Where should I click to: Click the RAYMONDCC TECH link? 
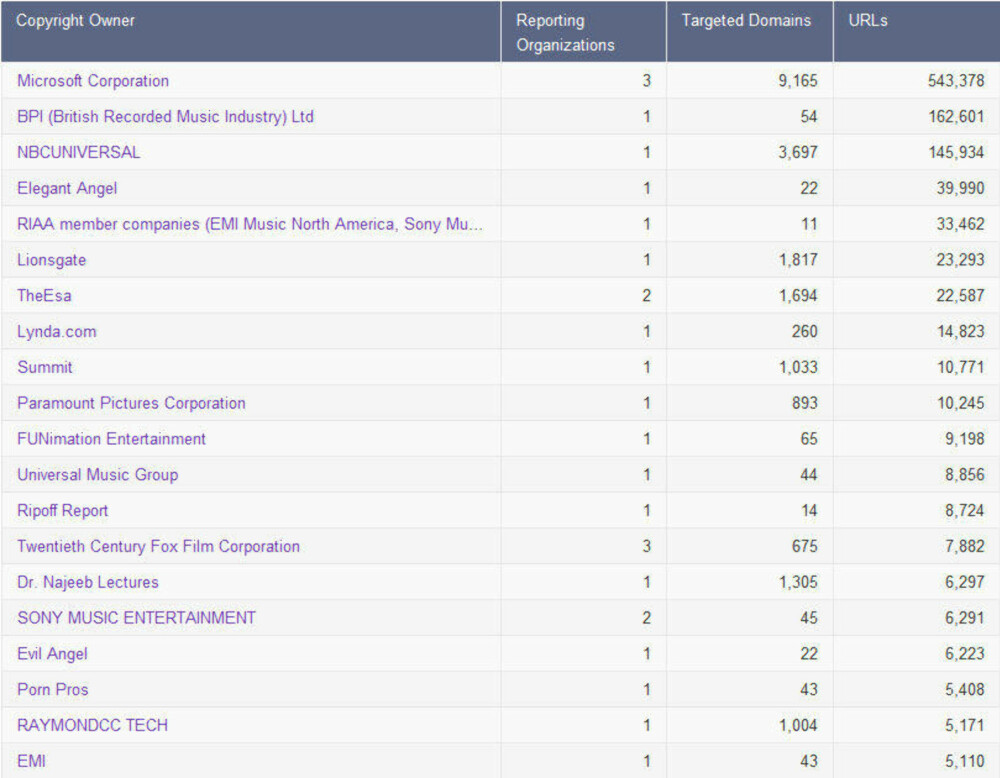point(92,726)
